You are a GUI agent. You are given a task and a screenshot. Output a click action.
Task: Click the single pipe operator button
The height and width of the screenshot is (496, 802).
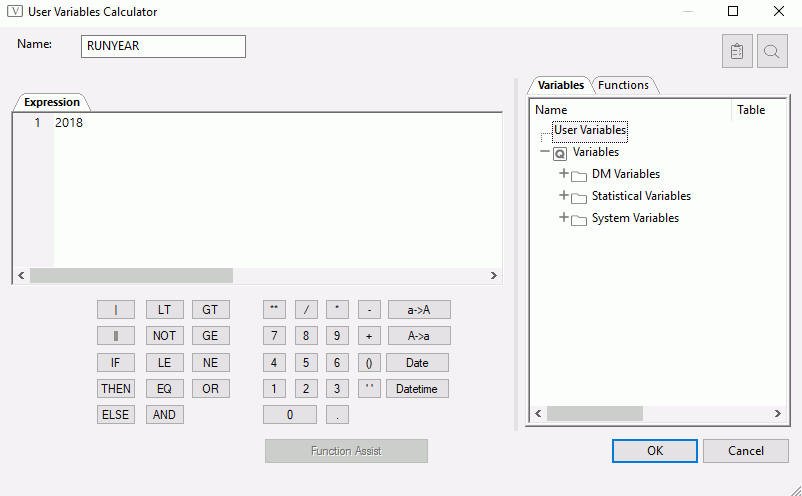tap(116, 310)
